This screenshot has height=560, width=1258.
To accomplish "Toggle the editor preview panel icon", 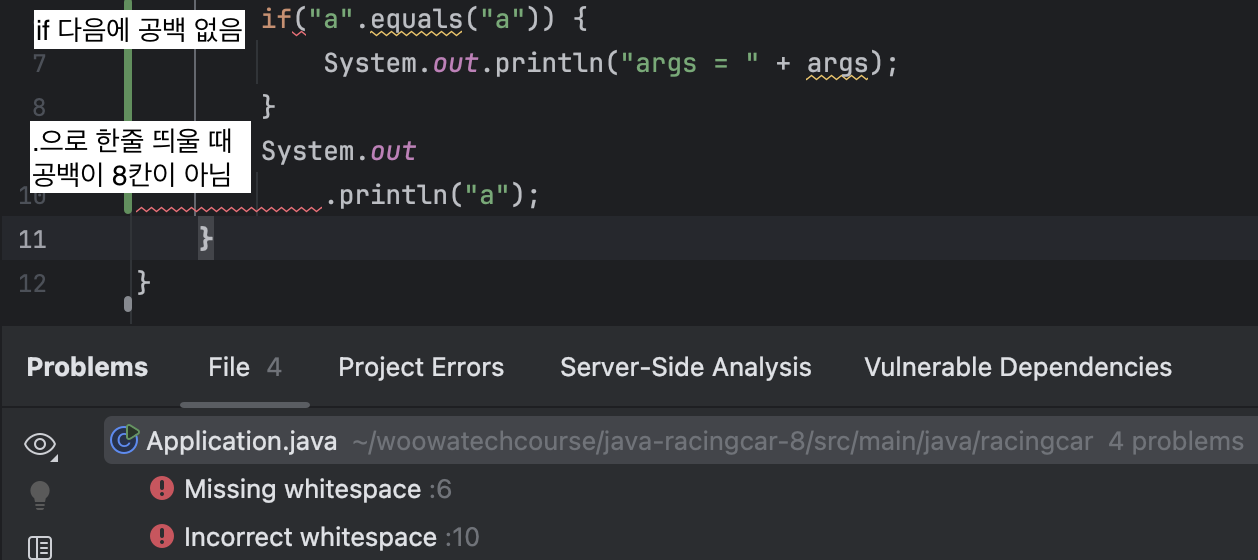I will [x=40, y=546].
